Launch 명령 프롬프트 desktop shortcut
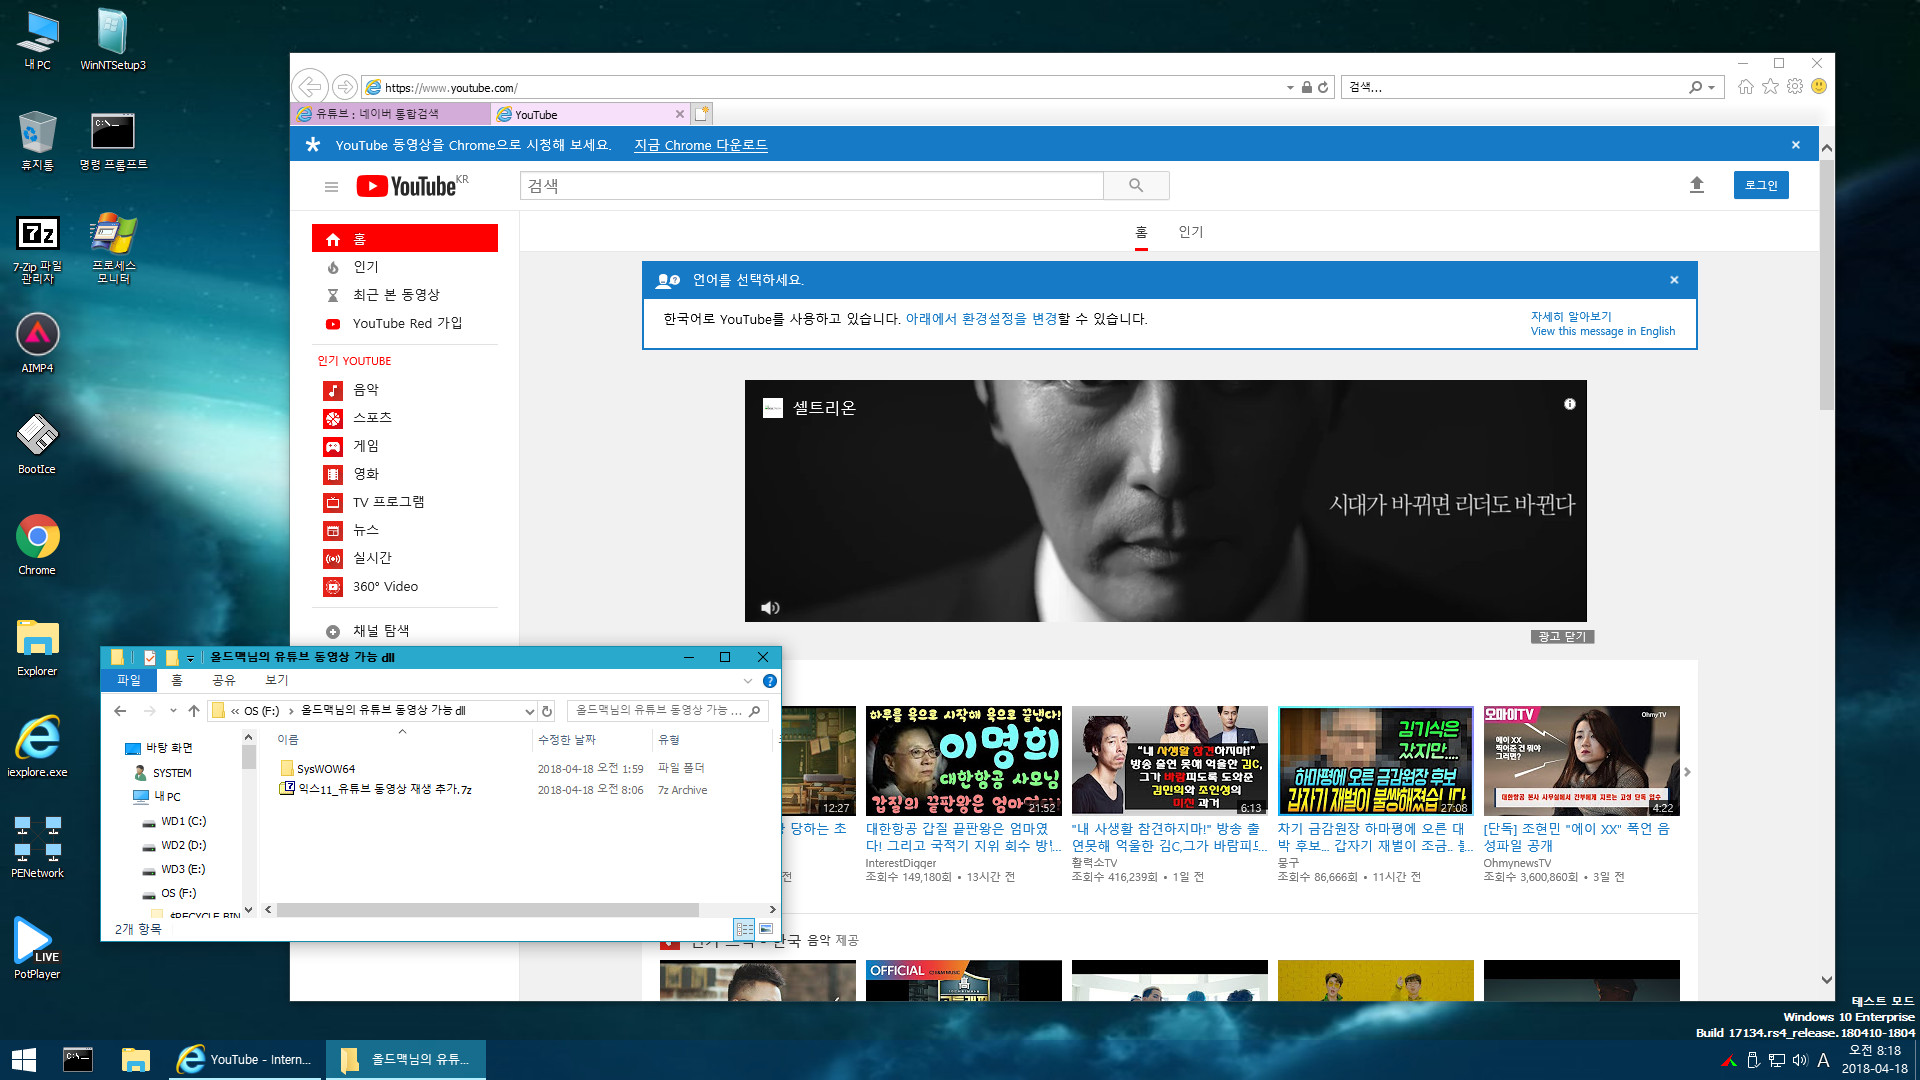1920x1080 pixels. coord(113,140)
